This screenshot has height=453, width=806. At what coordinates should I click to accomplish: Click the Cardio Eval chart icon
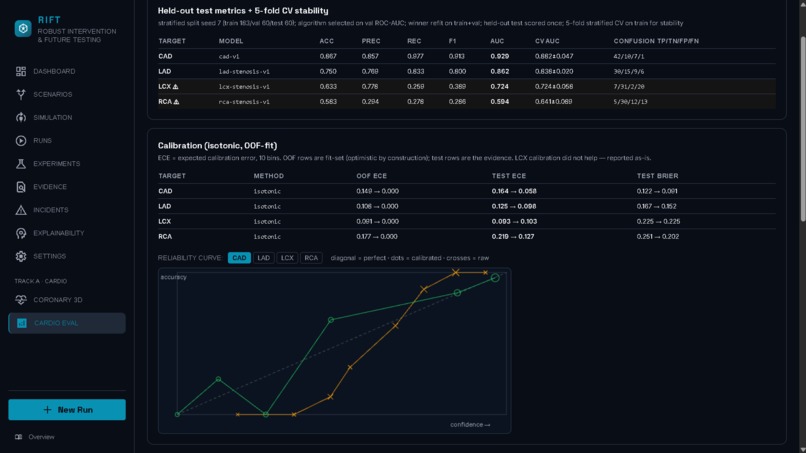[22, 323]
